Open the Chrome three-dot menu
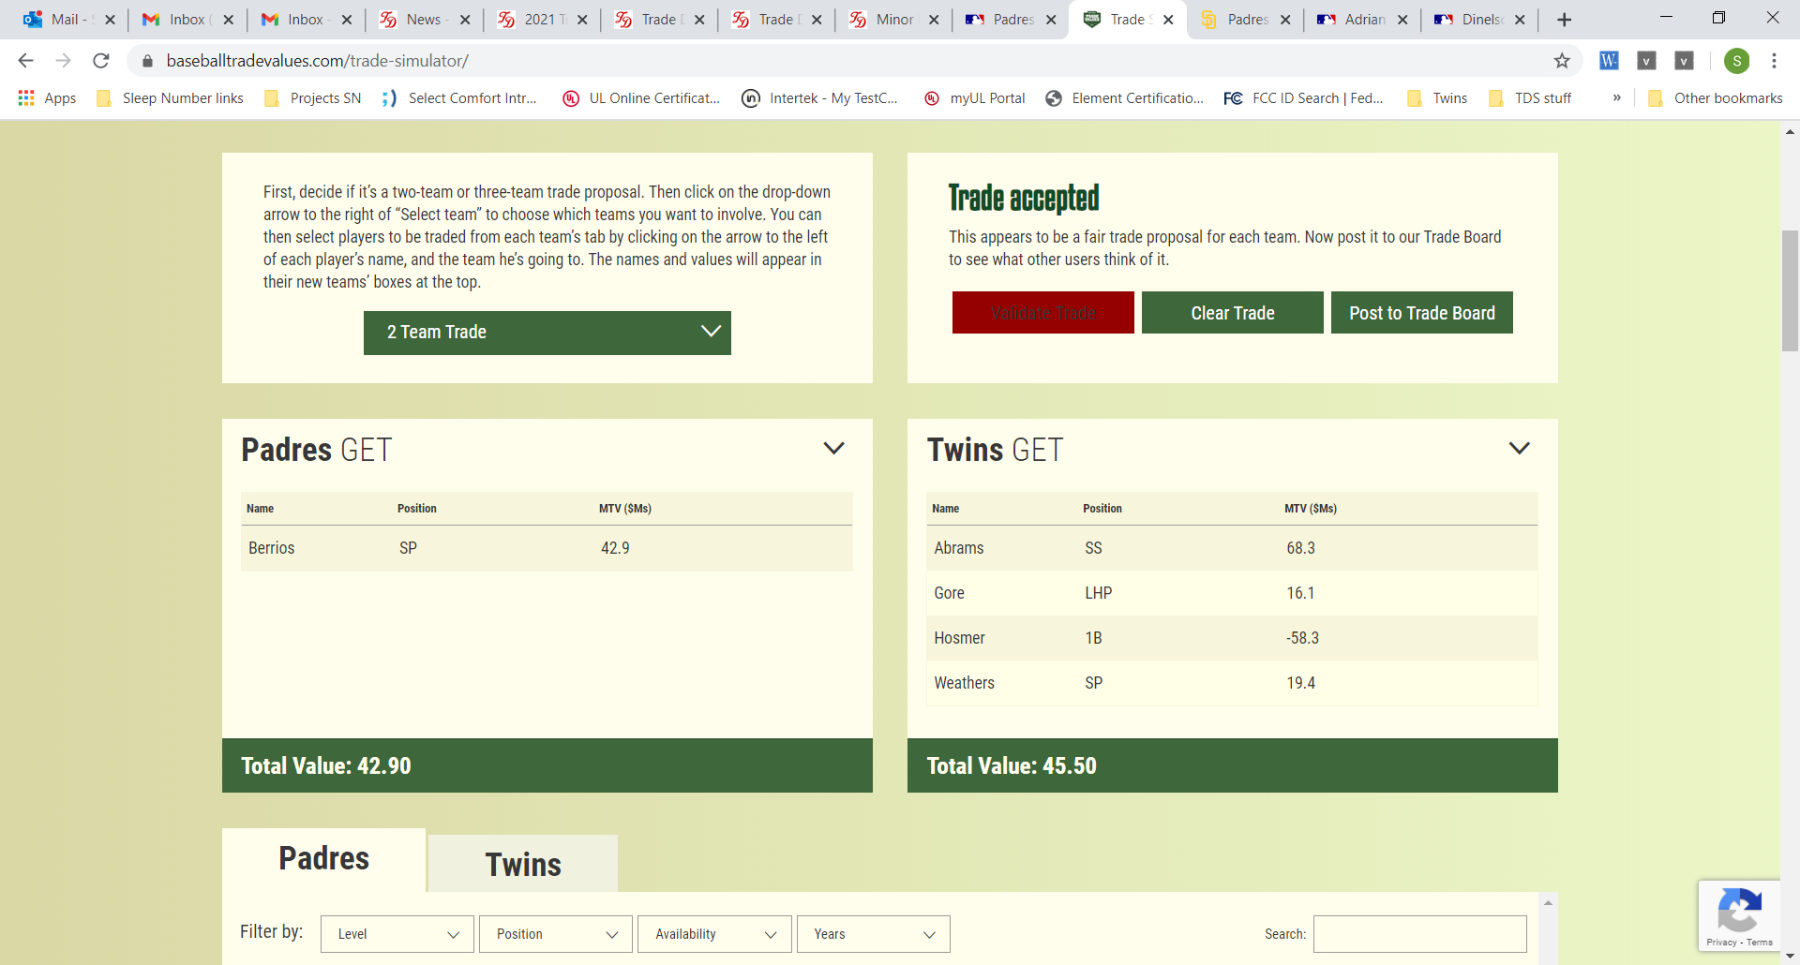This screenshot has width=1800, height=965. pyautogui.click(x=1774, y=61)
